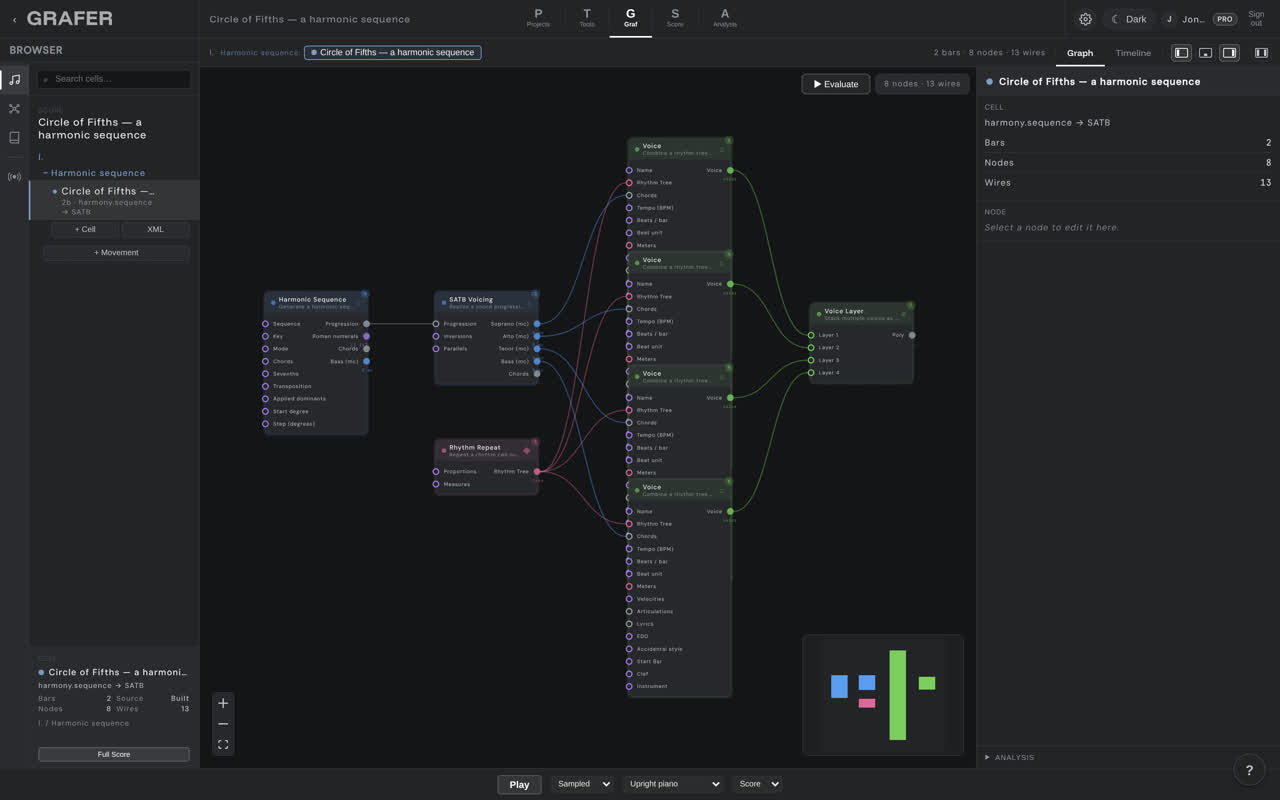The image size is (1280, 800).
Task: Open the music notes browser sidebar icon
Action: [x=14, y=80]
